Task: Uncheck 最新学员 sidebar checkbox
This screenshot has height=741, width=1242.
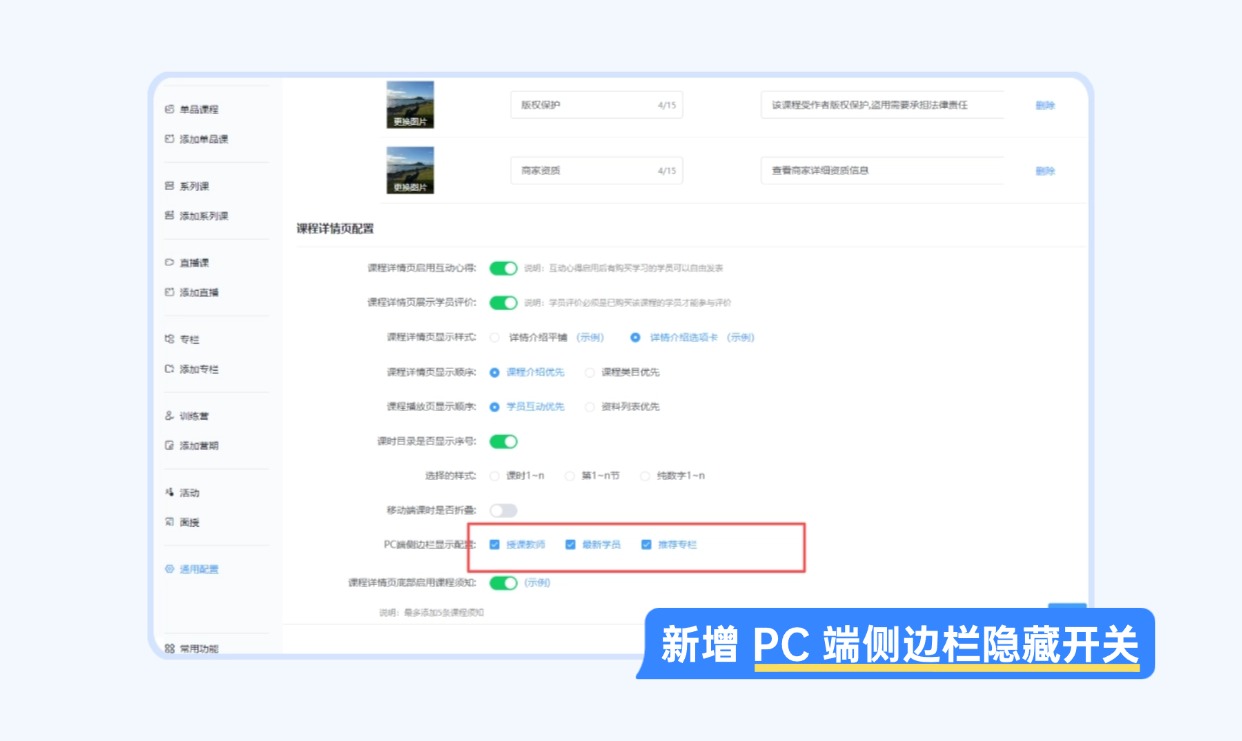Action: [570, 545]
